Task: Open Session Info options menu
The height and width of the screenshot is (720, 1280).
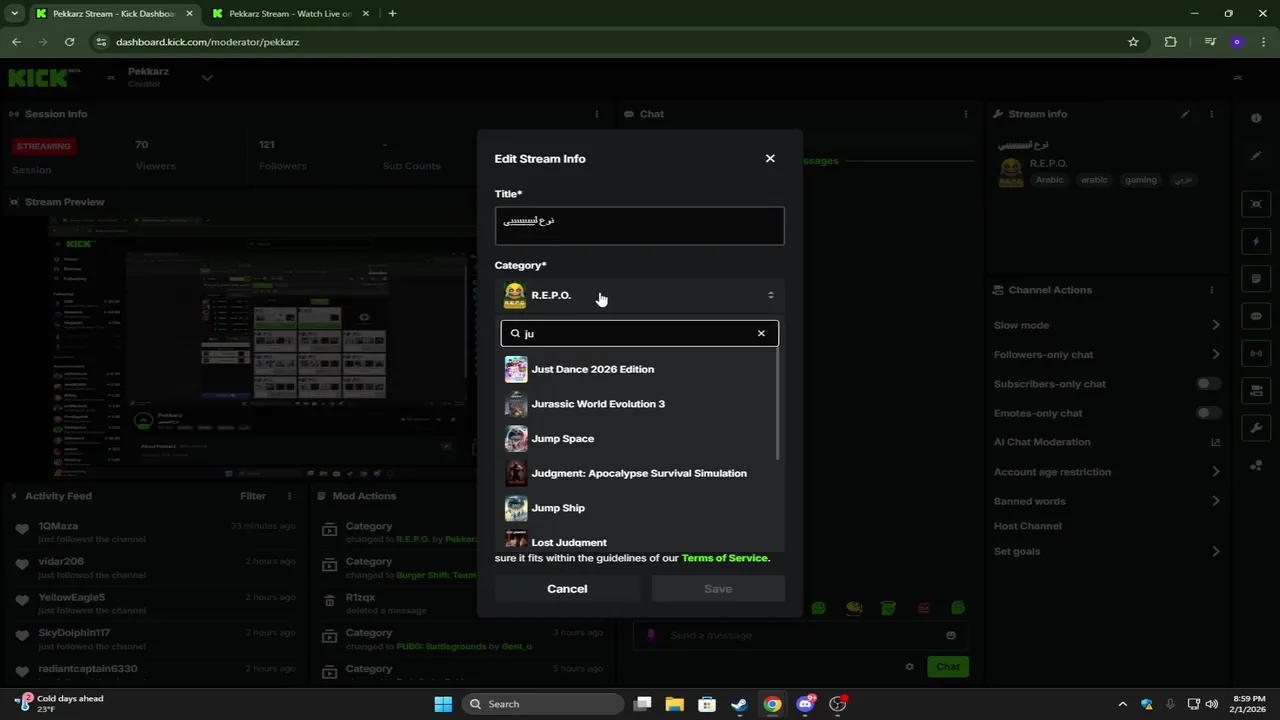Action: tap(597, 114)
